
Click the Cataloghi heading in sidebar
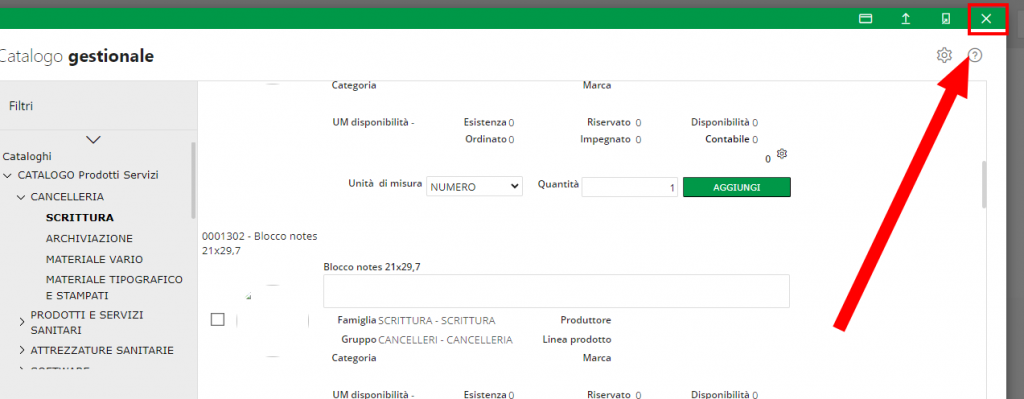pyautogui.click(x=27, y=156)
